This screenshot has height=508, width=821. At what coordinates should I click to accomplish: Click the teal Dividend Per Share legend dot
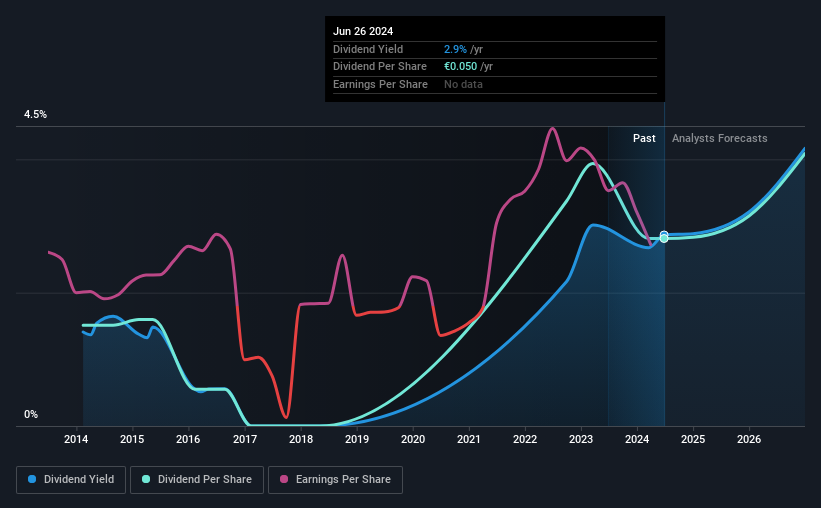click(x=146, y=479)
